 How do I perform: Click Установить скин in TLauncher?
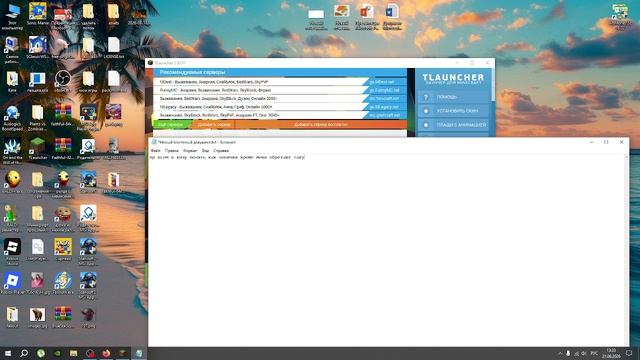(454, 111)
